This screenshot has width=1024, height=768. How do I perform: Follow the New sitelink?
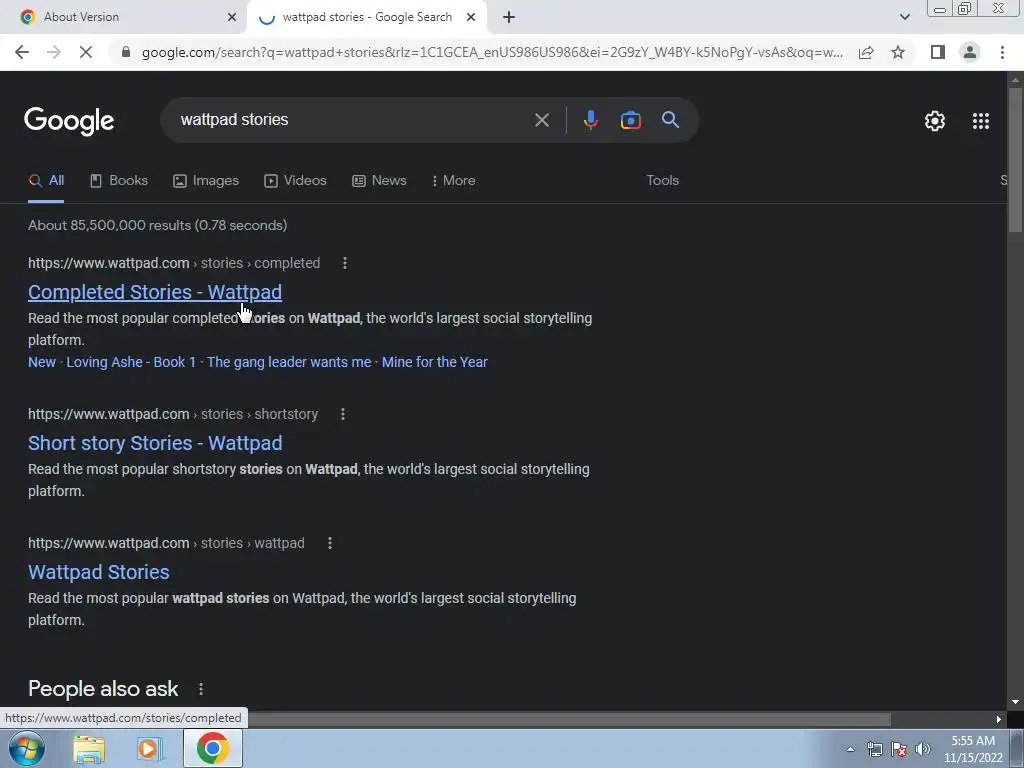pos(42,362)
